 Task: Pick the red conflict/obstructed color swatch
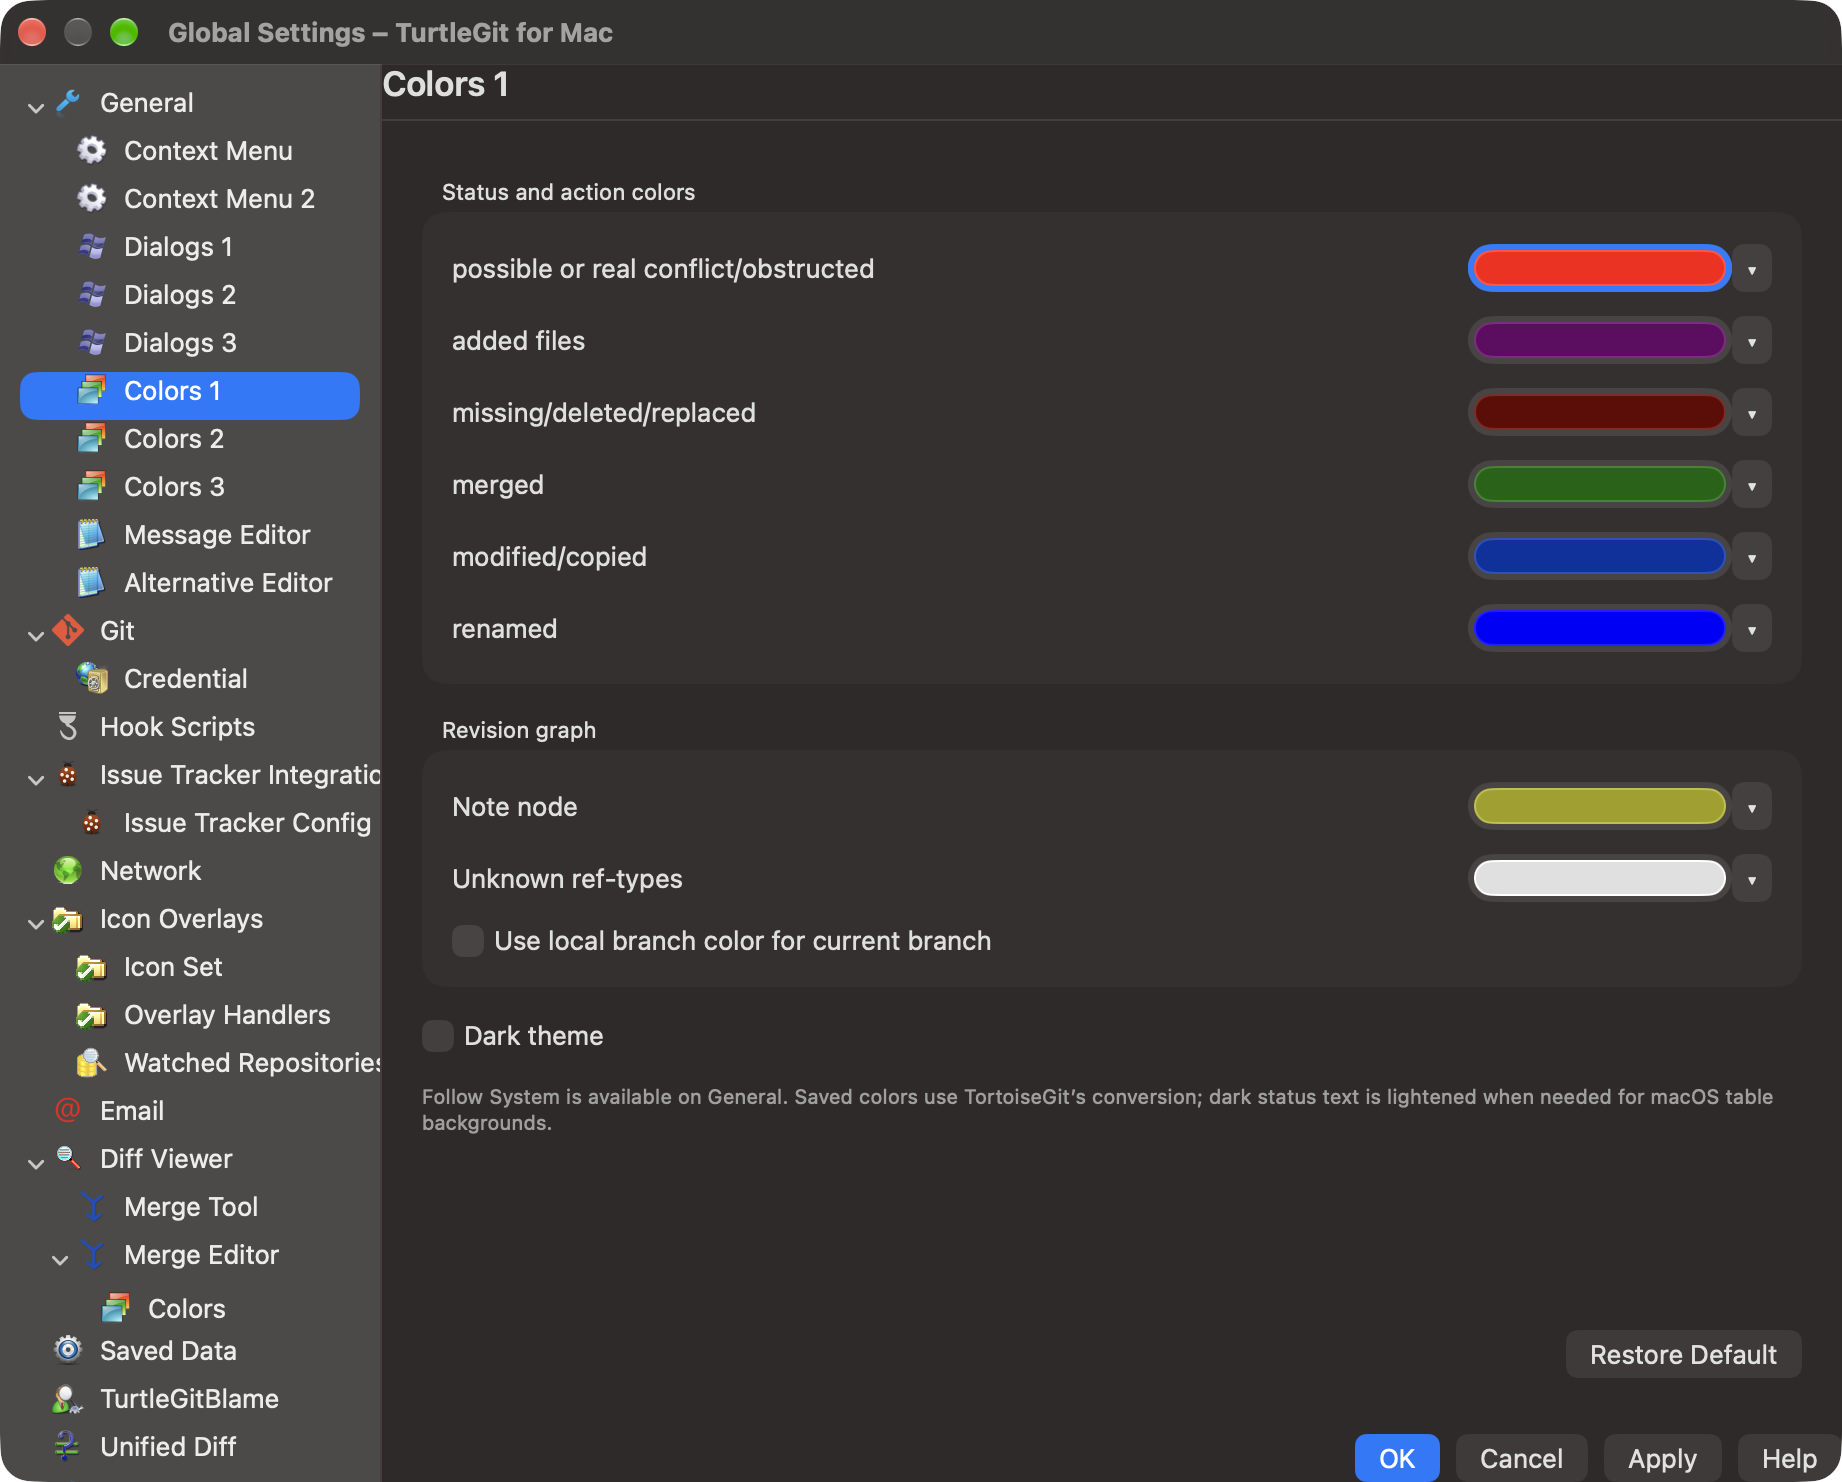click(x=1599, y=268)
